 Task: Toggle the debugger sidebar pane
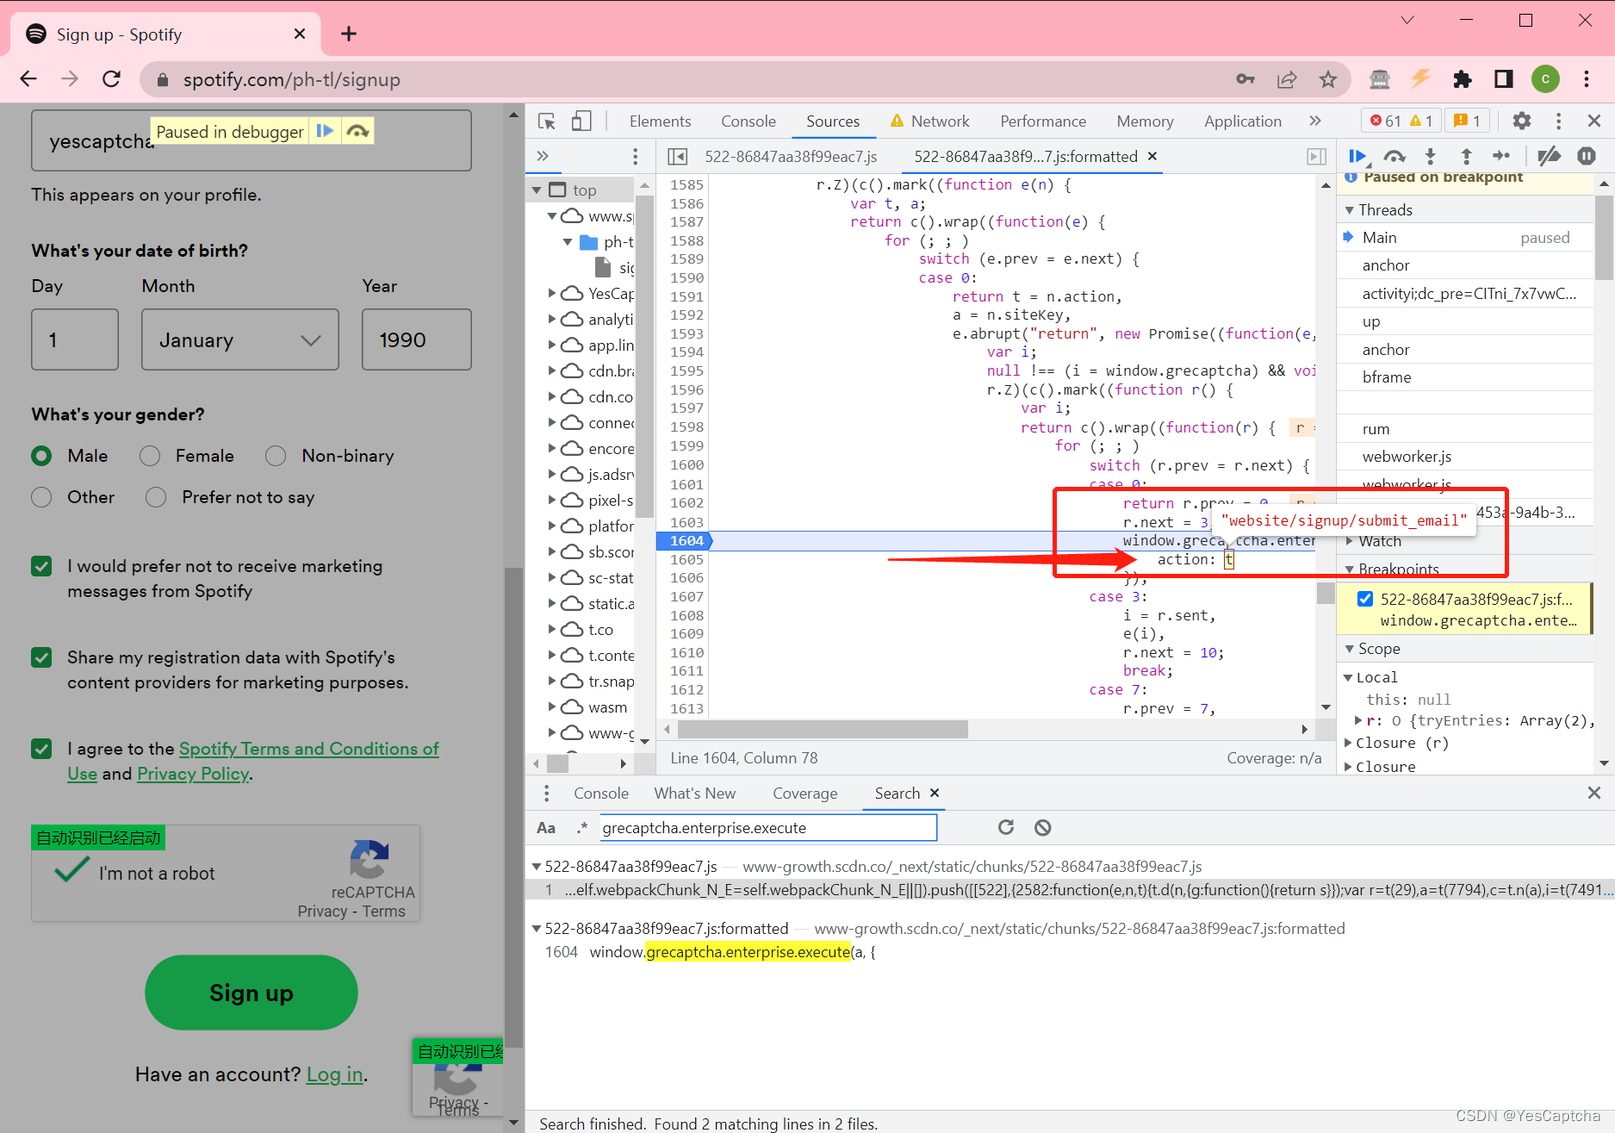point(1316,156)
